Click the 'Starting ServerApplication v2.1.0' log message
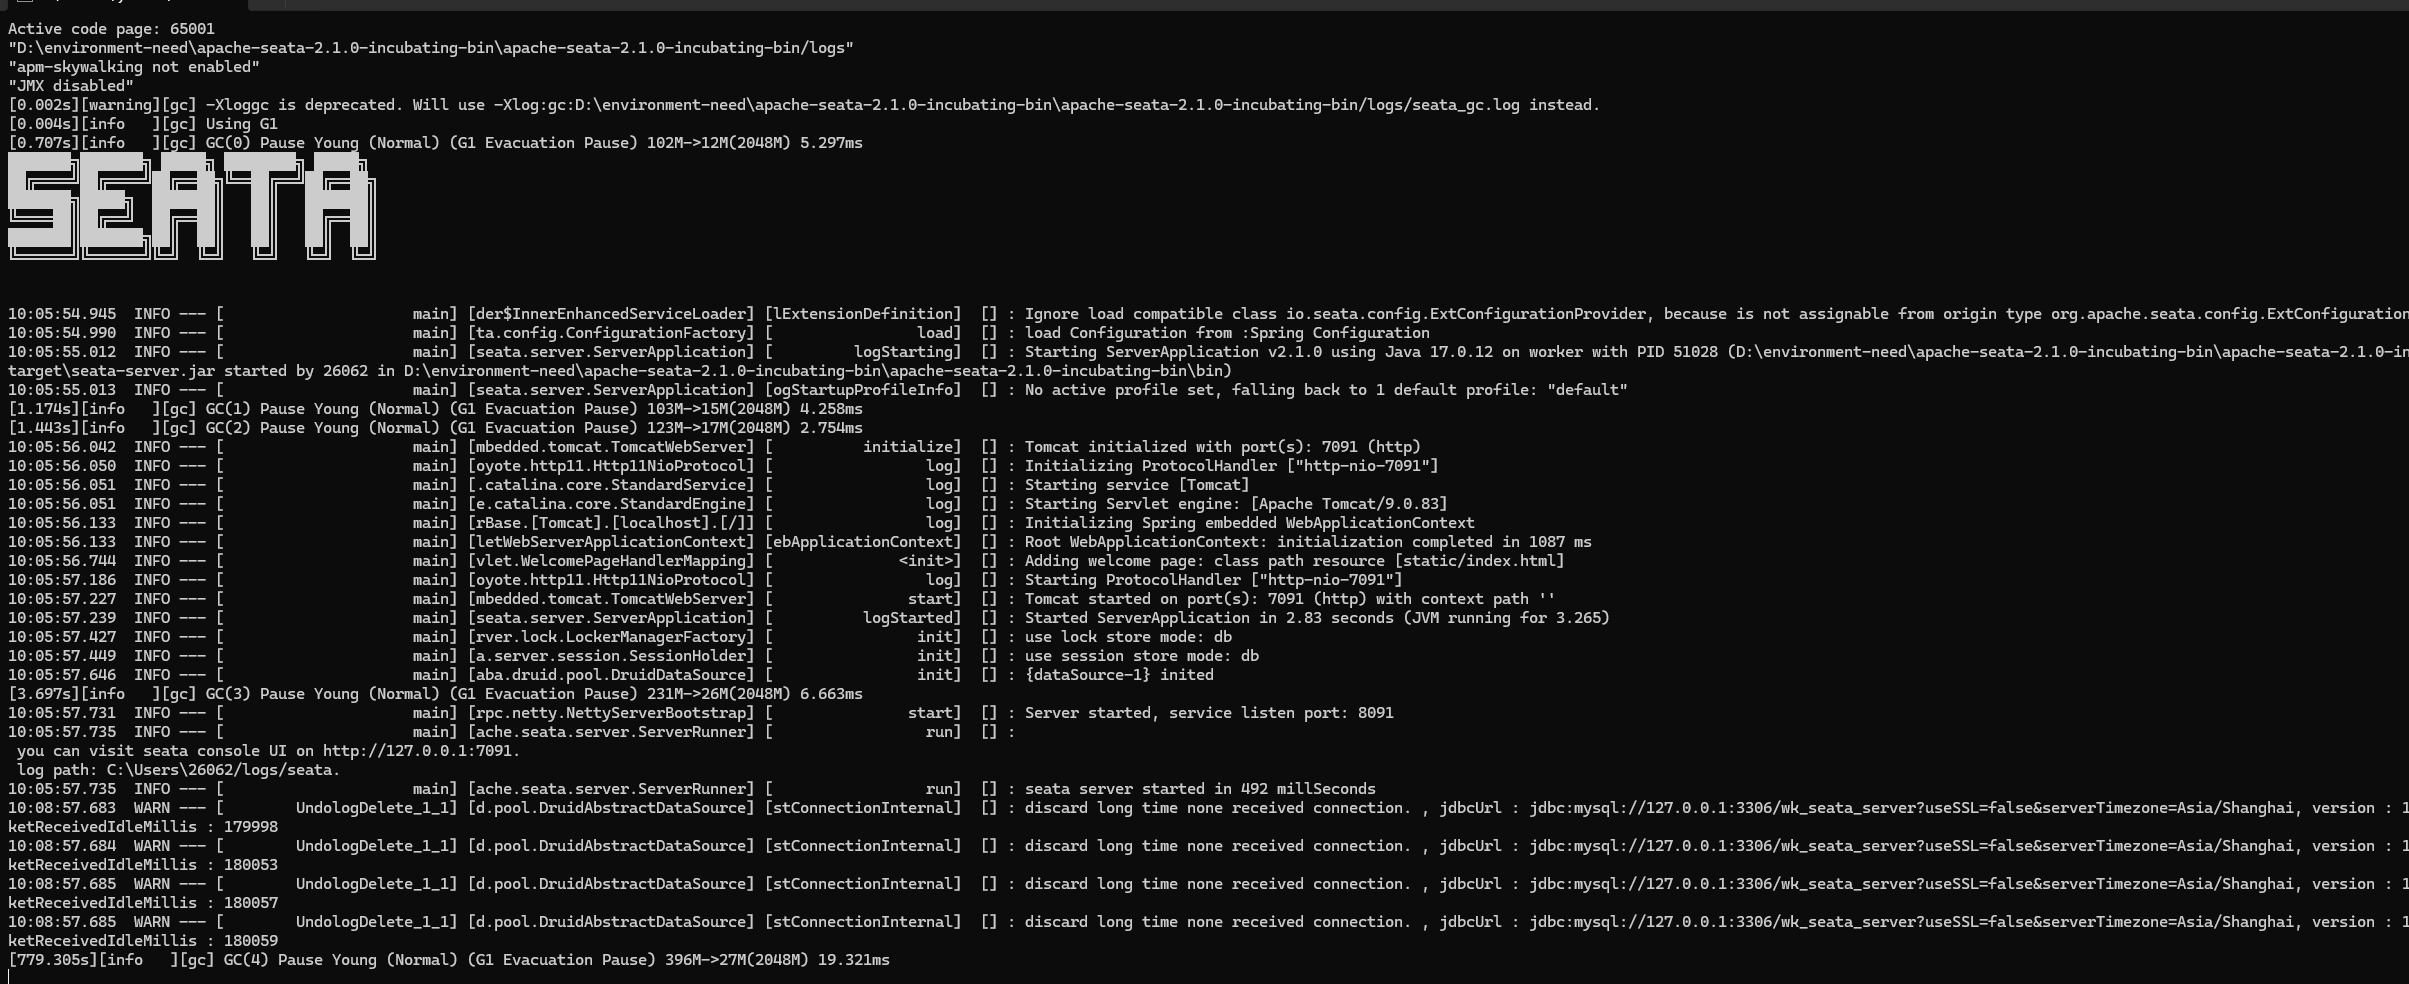The height and width of the screenshot is (984, 2409). click(x=1716, y=352)
